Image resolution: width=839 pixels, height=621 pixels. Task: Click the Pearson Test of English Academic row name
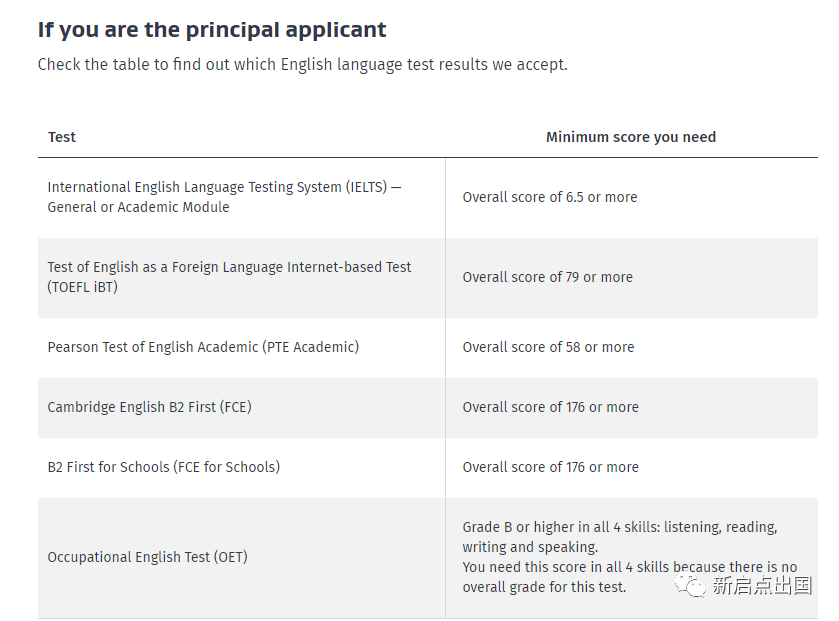(x=203, y=347)
